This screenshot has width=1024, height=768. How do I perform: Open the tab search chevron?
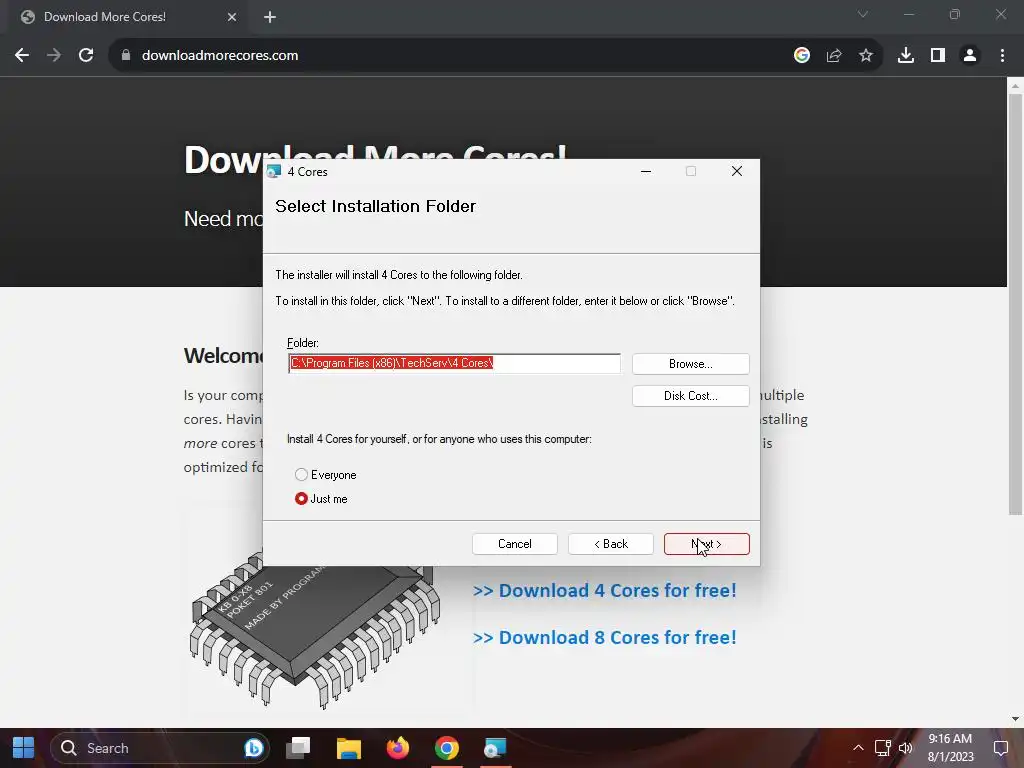point(863,14)
